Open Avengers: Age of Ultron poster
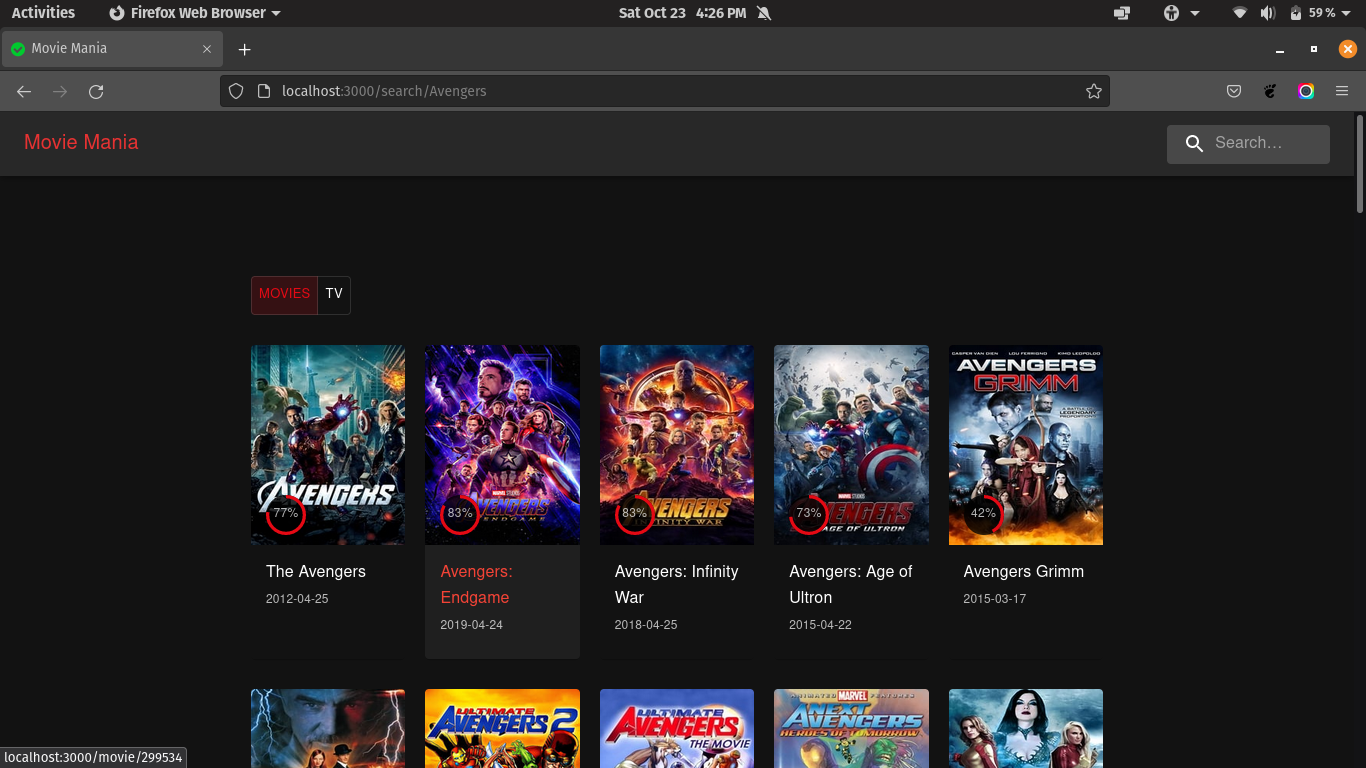1366x768 pixels. point(851,445)
